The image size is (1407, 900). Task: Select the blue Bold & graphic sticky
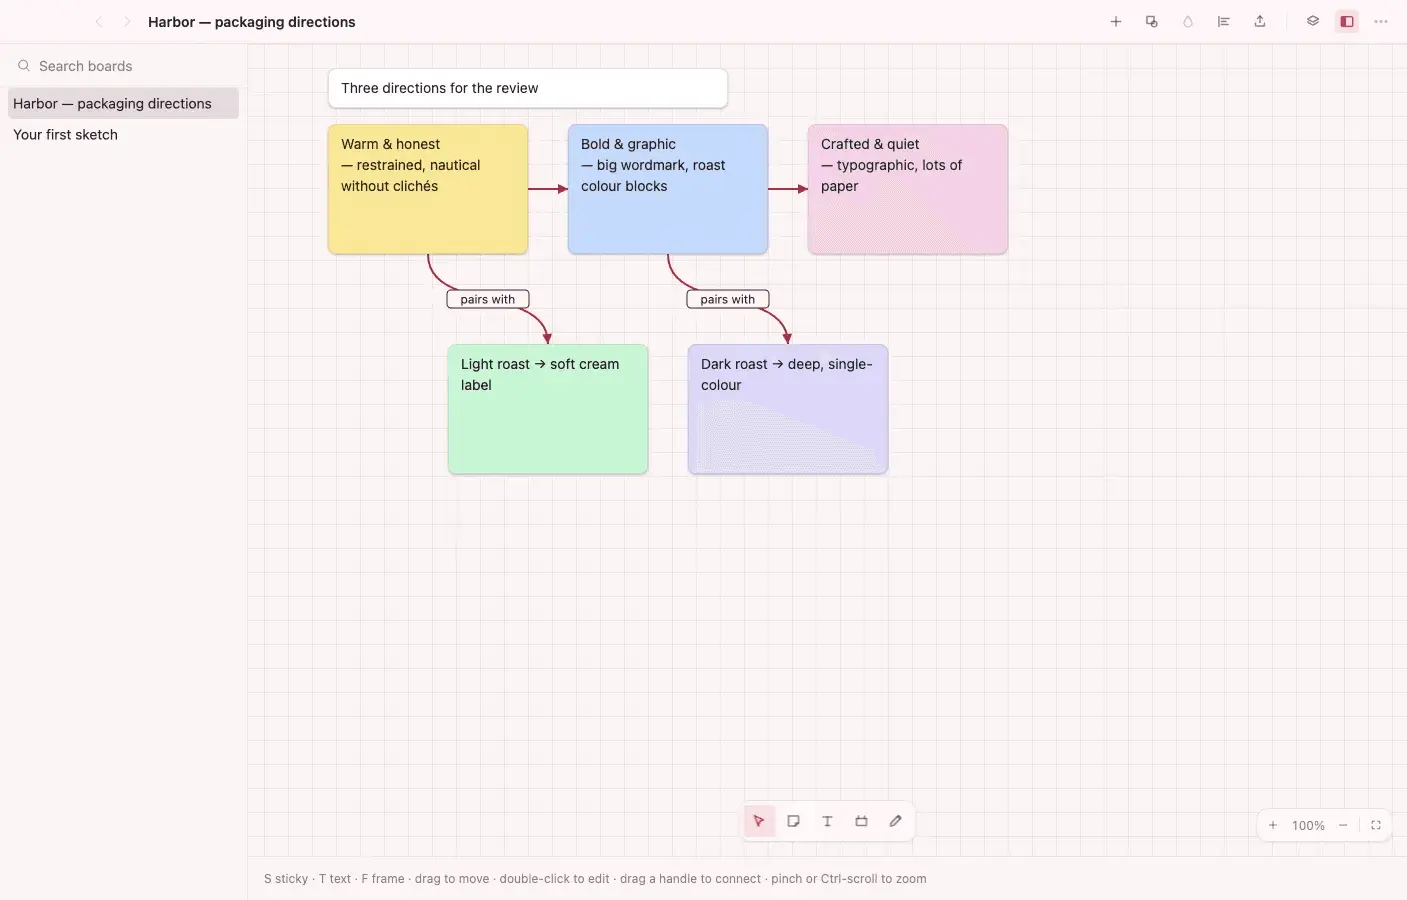click(668, 189)
